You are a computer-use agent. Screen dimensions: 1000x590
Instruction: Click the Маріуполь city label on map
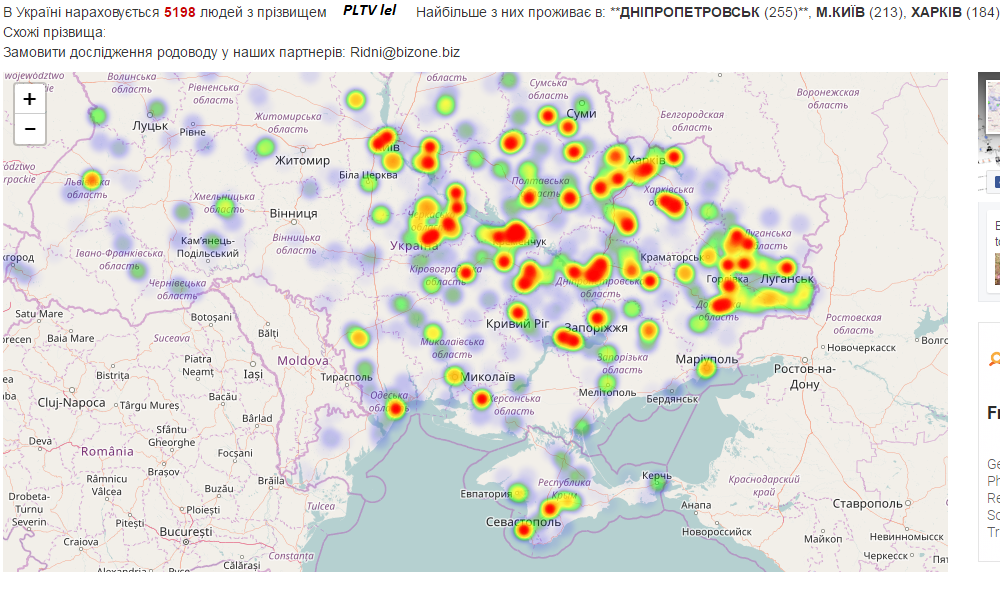(x=706, y=359)
